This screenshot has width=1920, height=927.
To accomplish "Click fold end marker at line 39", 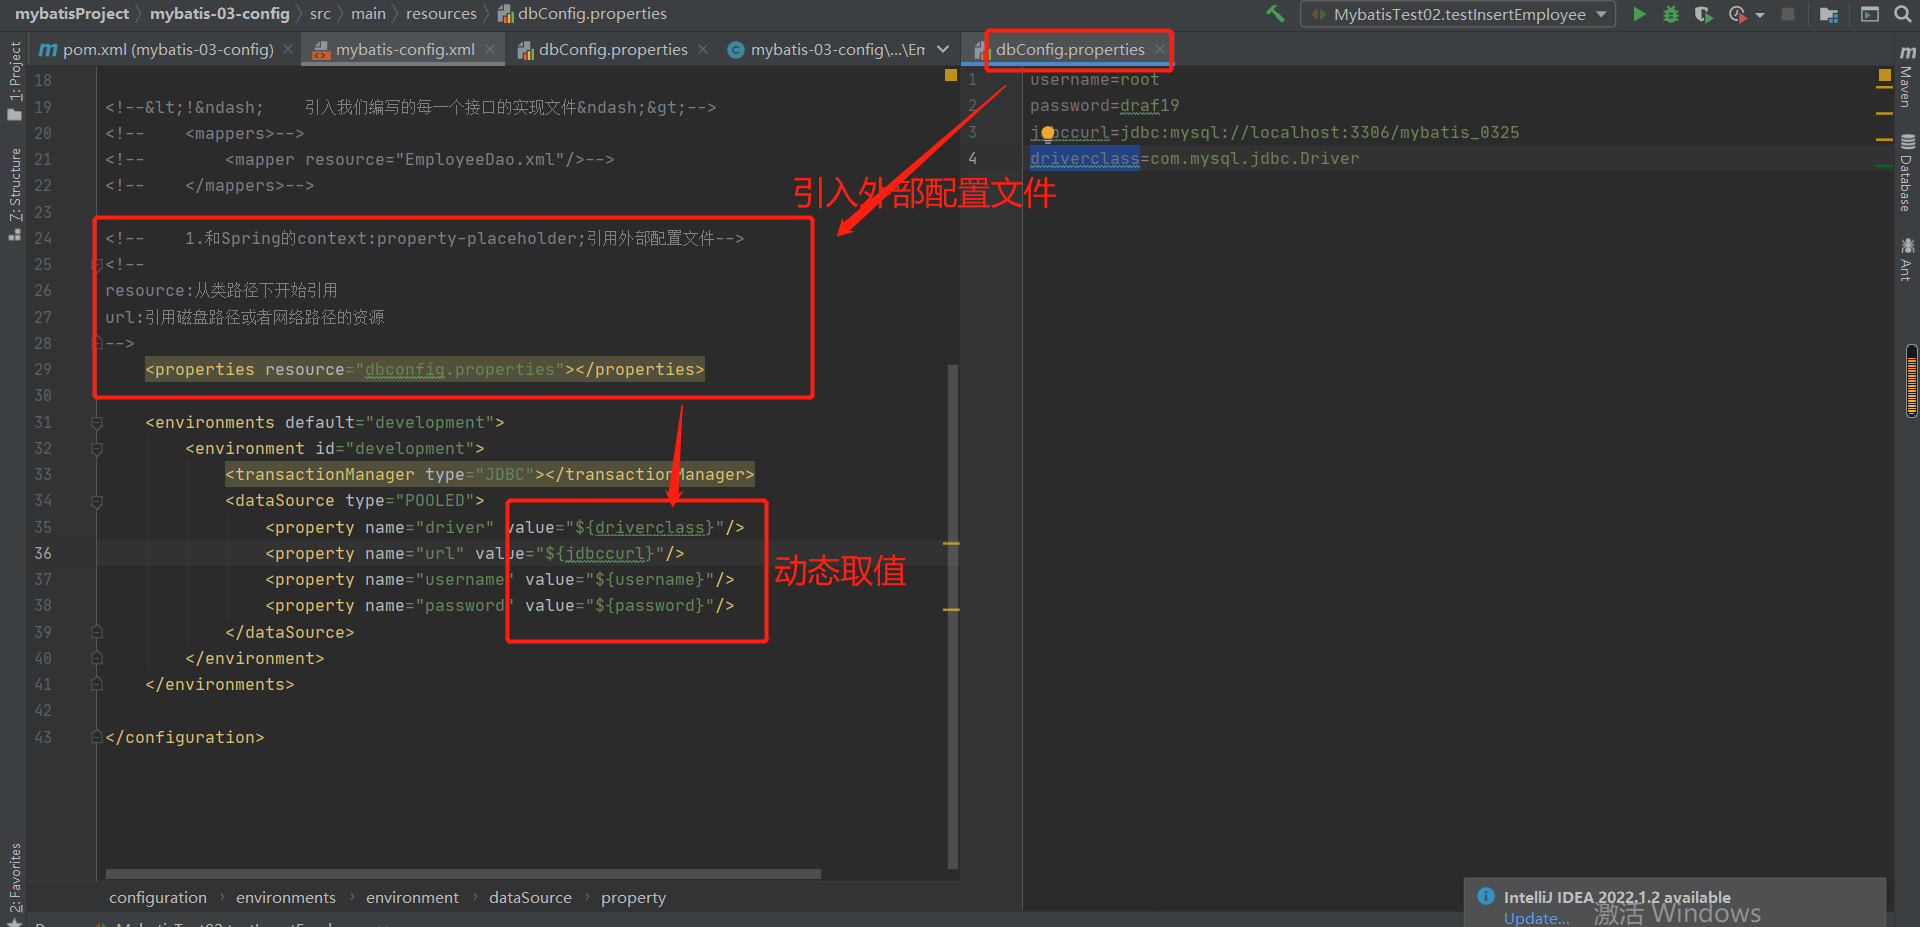I will point(97,632).
